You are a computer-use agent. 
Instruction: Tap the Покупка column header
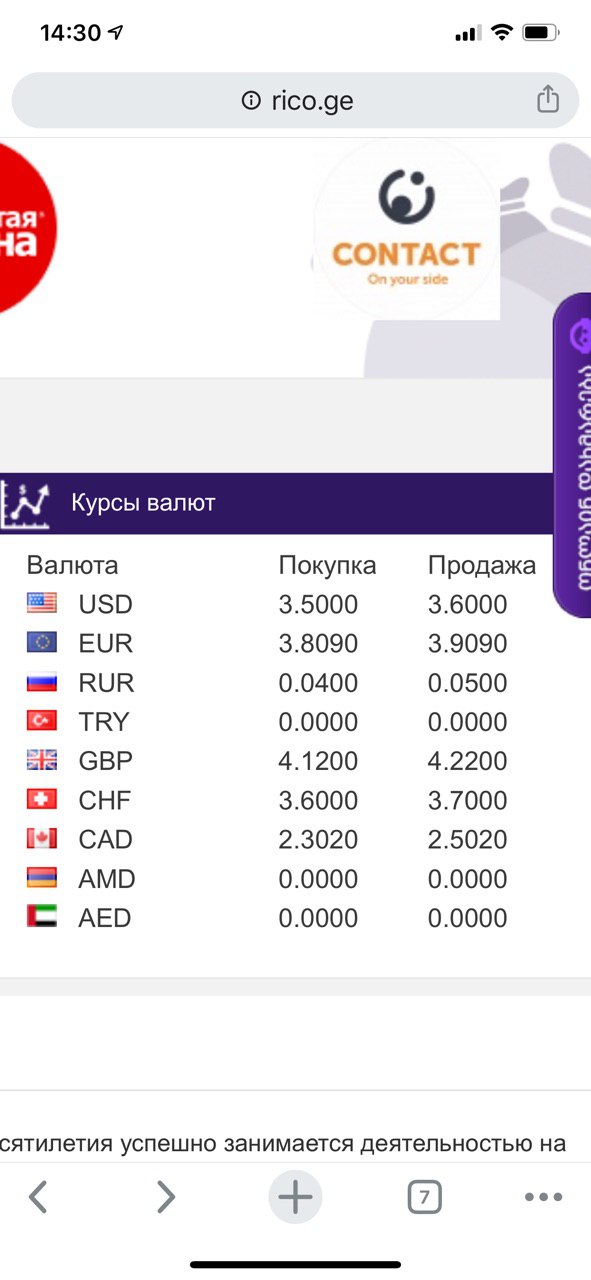coord(327,565)
